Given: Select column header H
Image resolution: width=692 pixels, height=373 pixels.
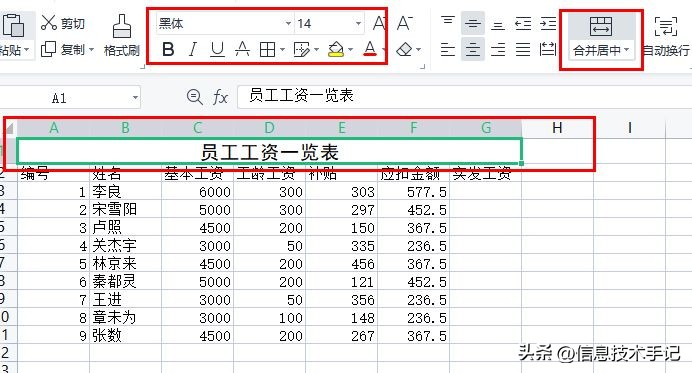Looking at the screenshot, I should 557,128.
